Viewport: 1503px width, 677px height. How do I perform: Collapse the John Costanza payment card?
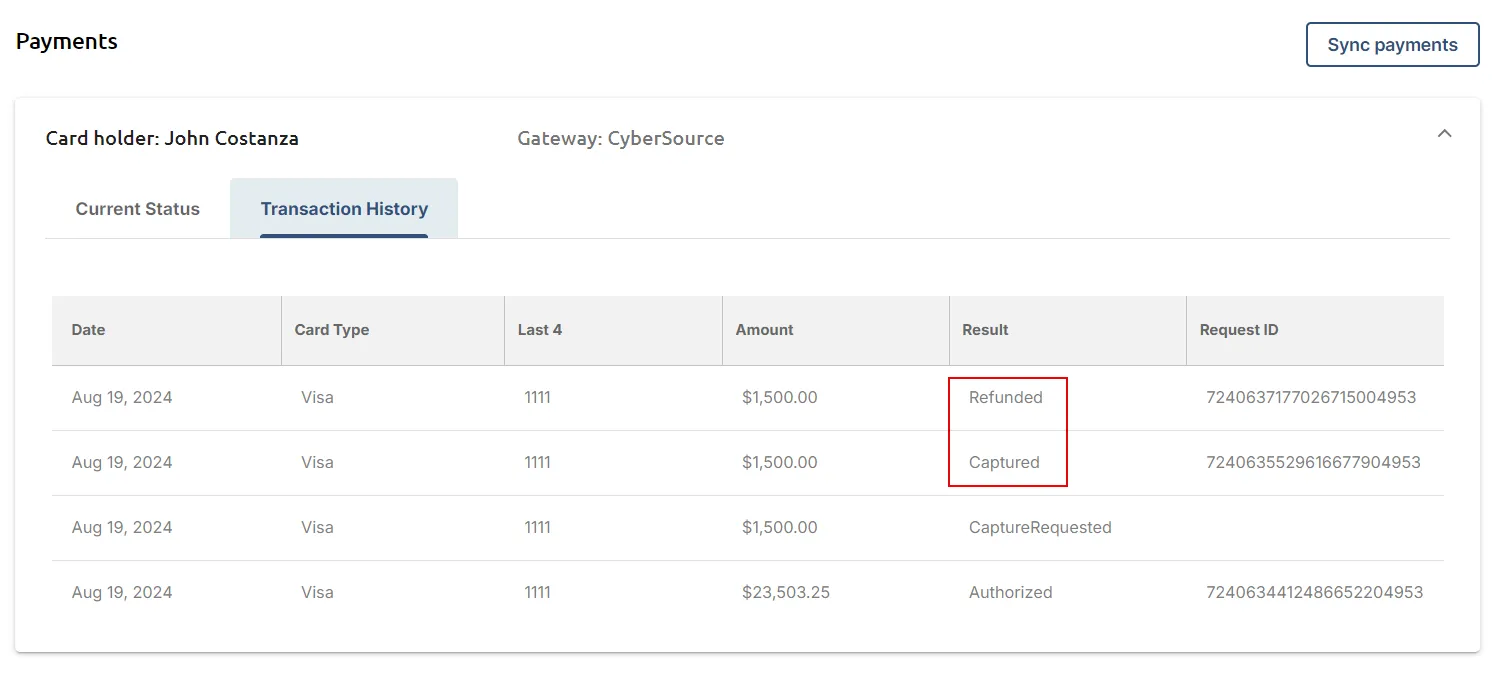pyautogui.click(x=1444, y=134)
